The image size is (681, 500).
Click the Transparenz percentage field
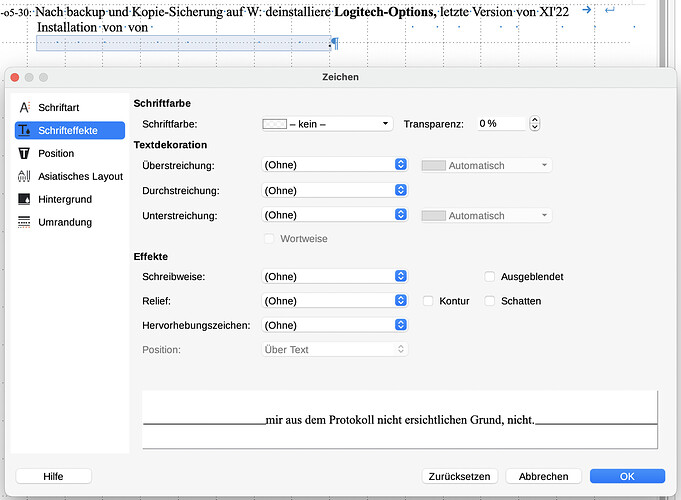(501, 124)
